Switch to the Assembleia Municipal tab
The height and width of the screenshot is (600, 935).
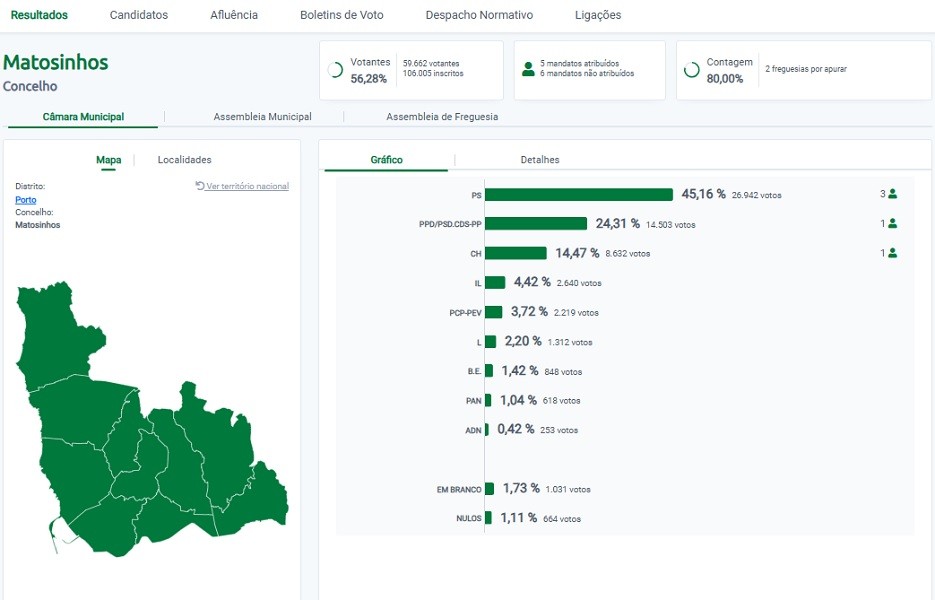[x=262, y=117]
